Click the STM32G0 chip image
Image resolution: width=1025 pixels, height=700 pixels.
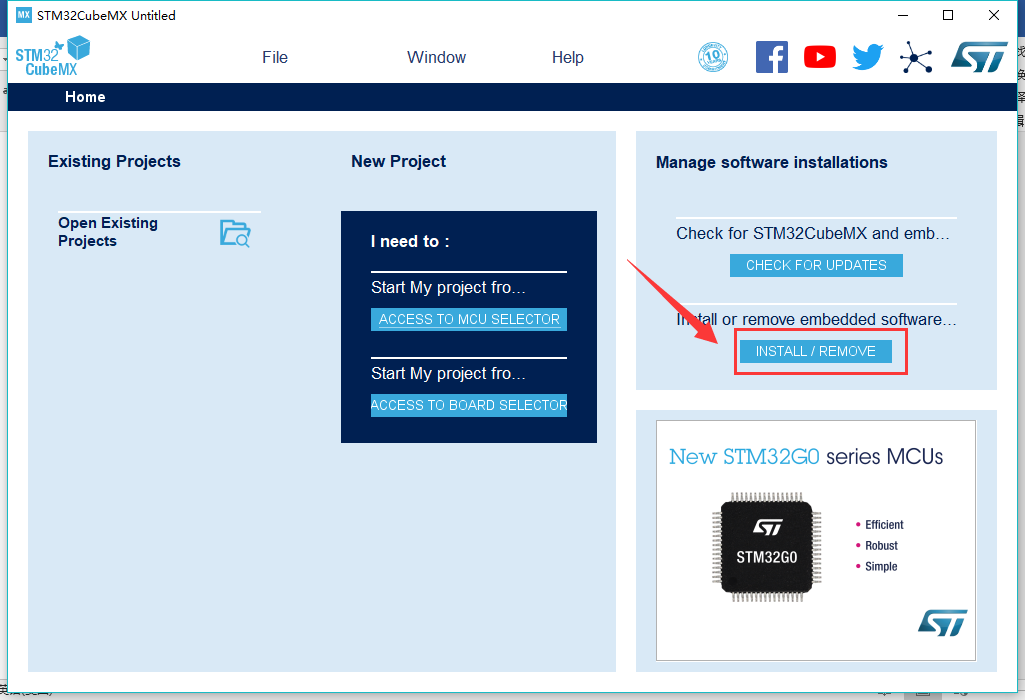point(767,547)
